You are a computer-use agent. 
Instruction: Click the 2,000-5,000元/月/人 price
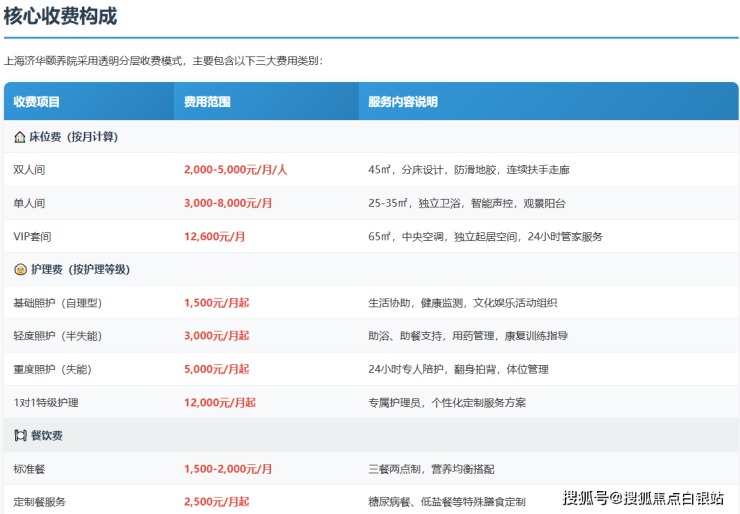(235, 170)
